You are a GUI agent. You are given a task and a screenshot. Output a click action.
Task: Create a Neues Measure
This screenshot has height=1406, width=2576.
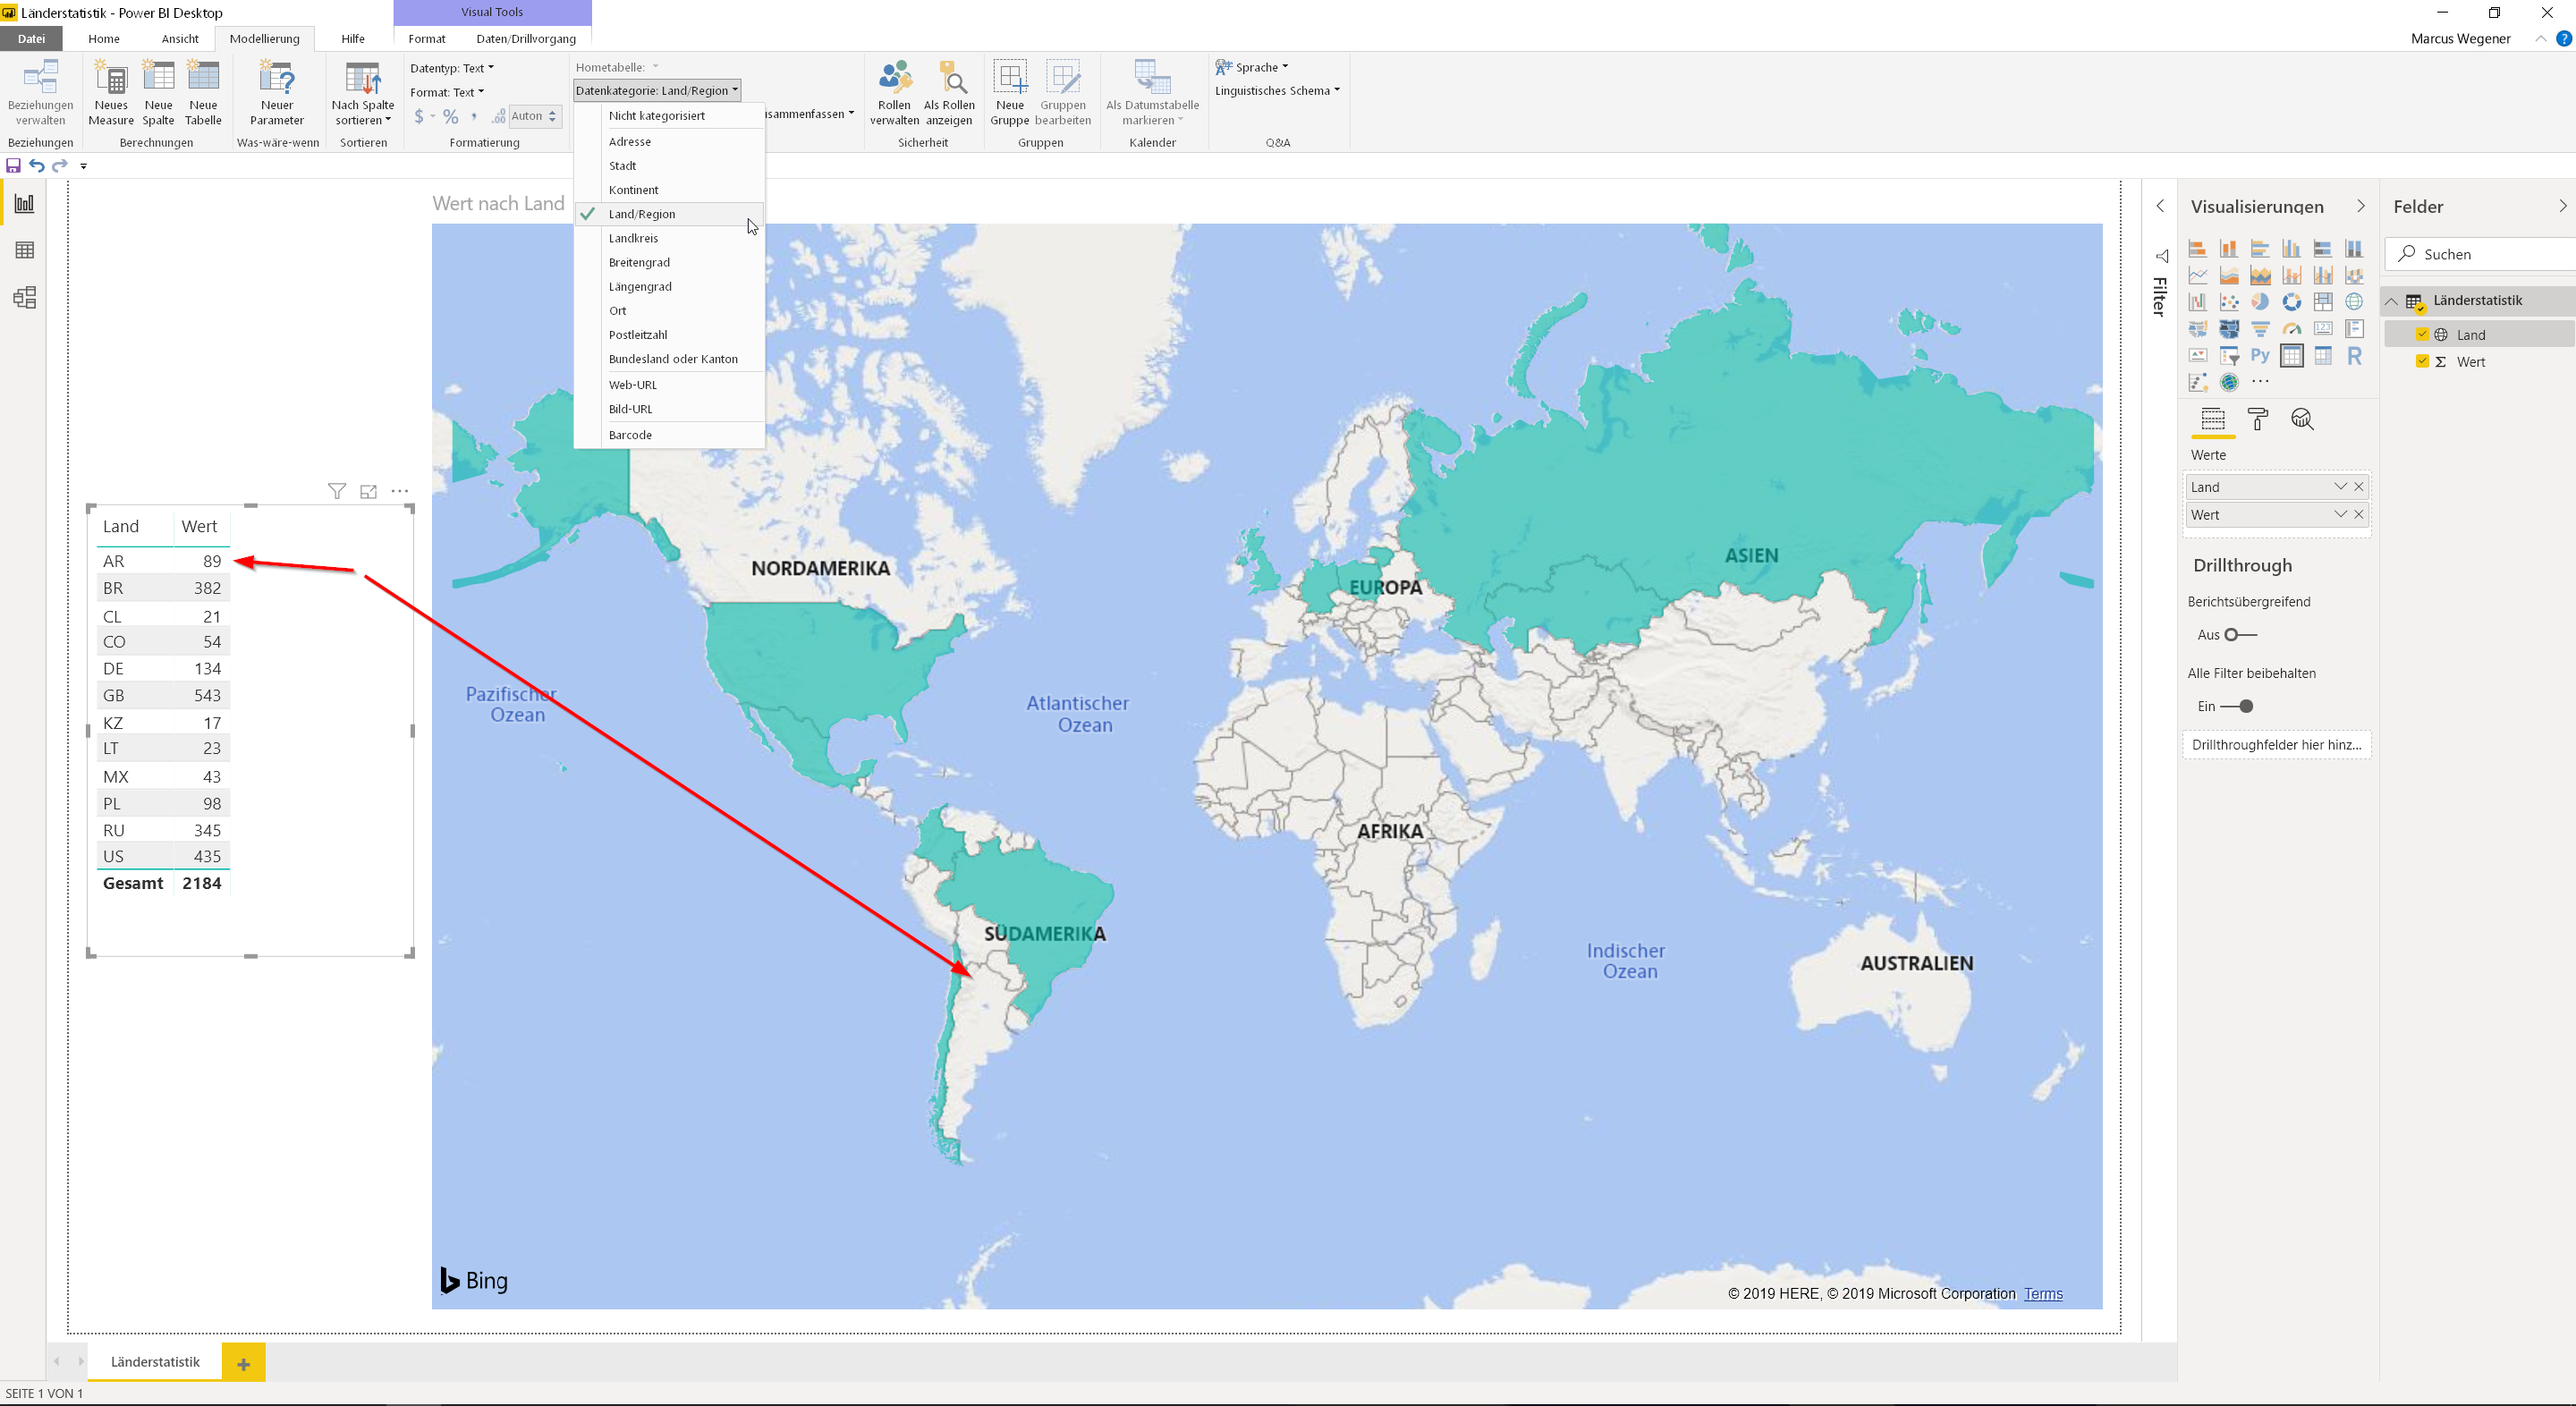click(111, 92)
